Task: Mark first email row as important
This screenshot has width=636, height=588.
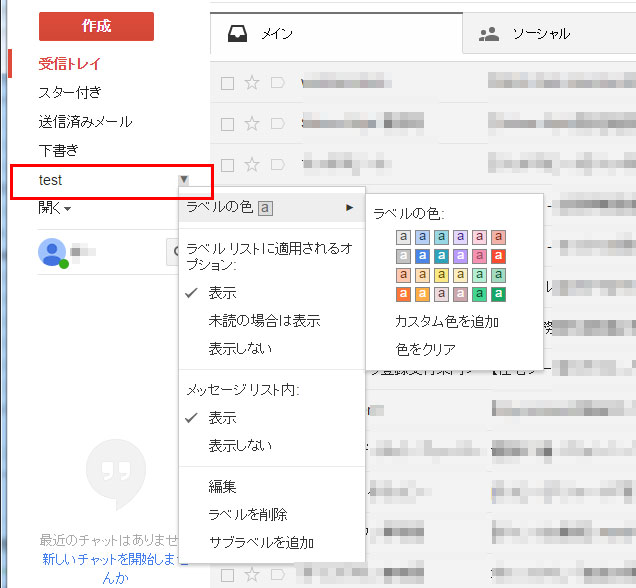Action: tap(278, 83)
